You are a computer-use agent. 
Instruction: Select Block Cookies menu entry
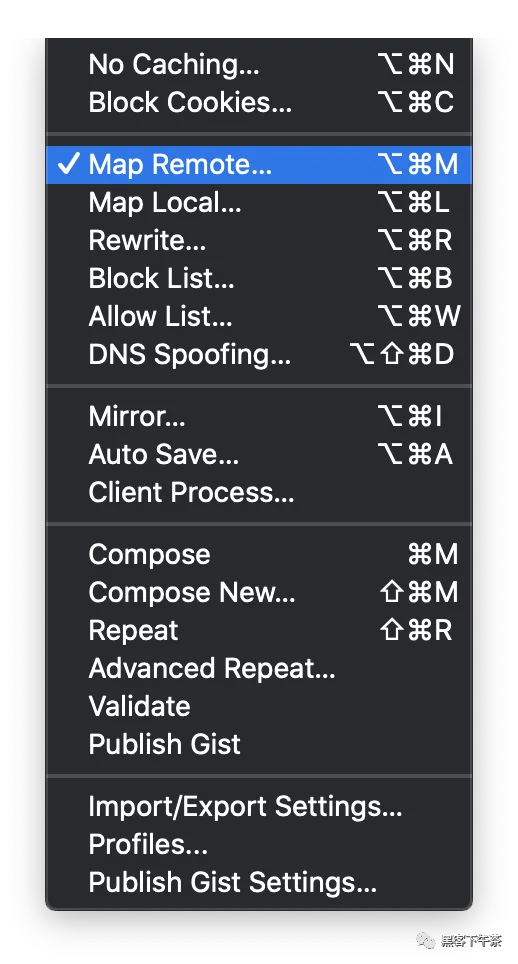point(259,103)
